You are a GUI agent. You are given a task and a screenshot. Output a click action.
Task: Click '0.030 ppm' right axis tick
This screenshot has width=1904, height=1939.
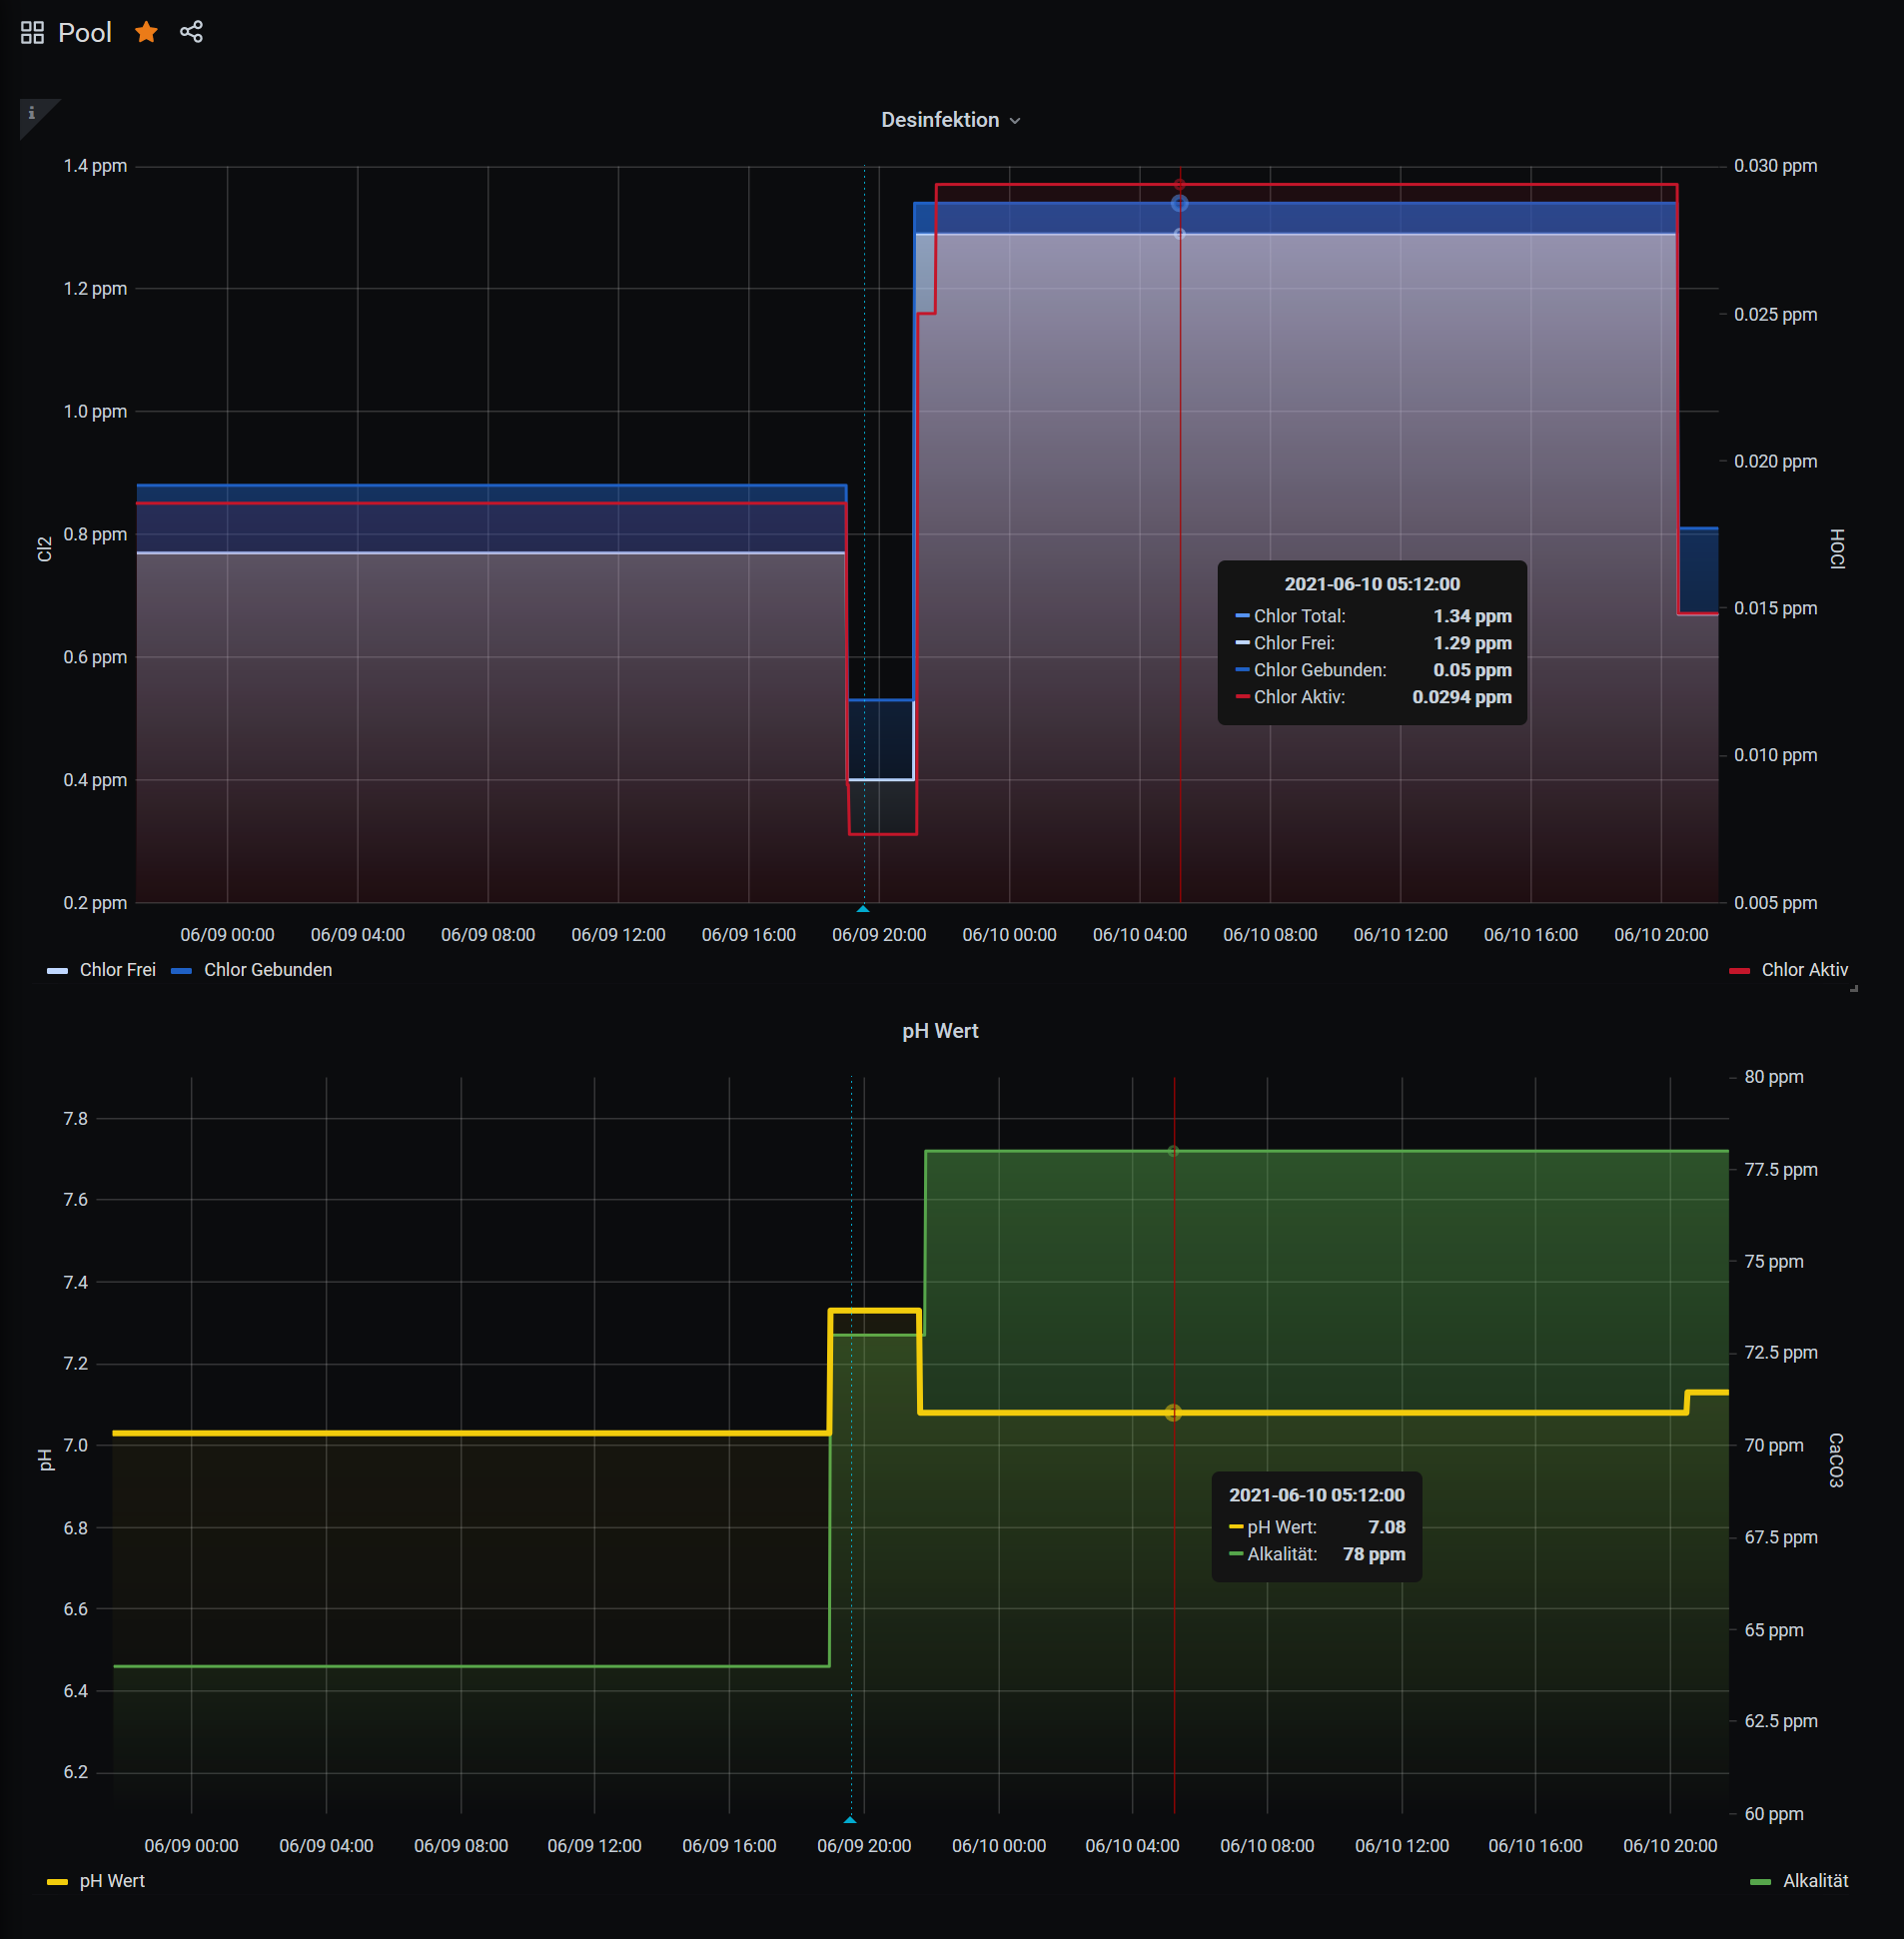point(1776,166)
